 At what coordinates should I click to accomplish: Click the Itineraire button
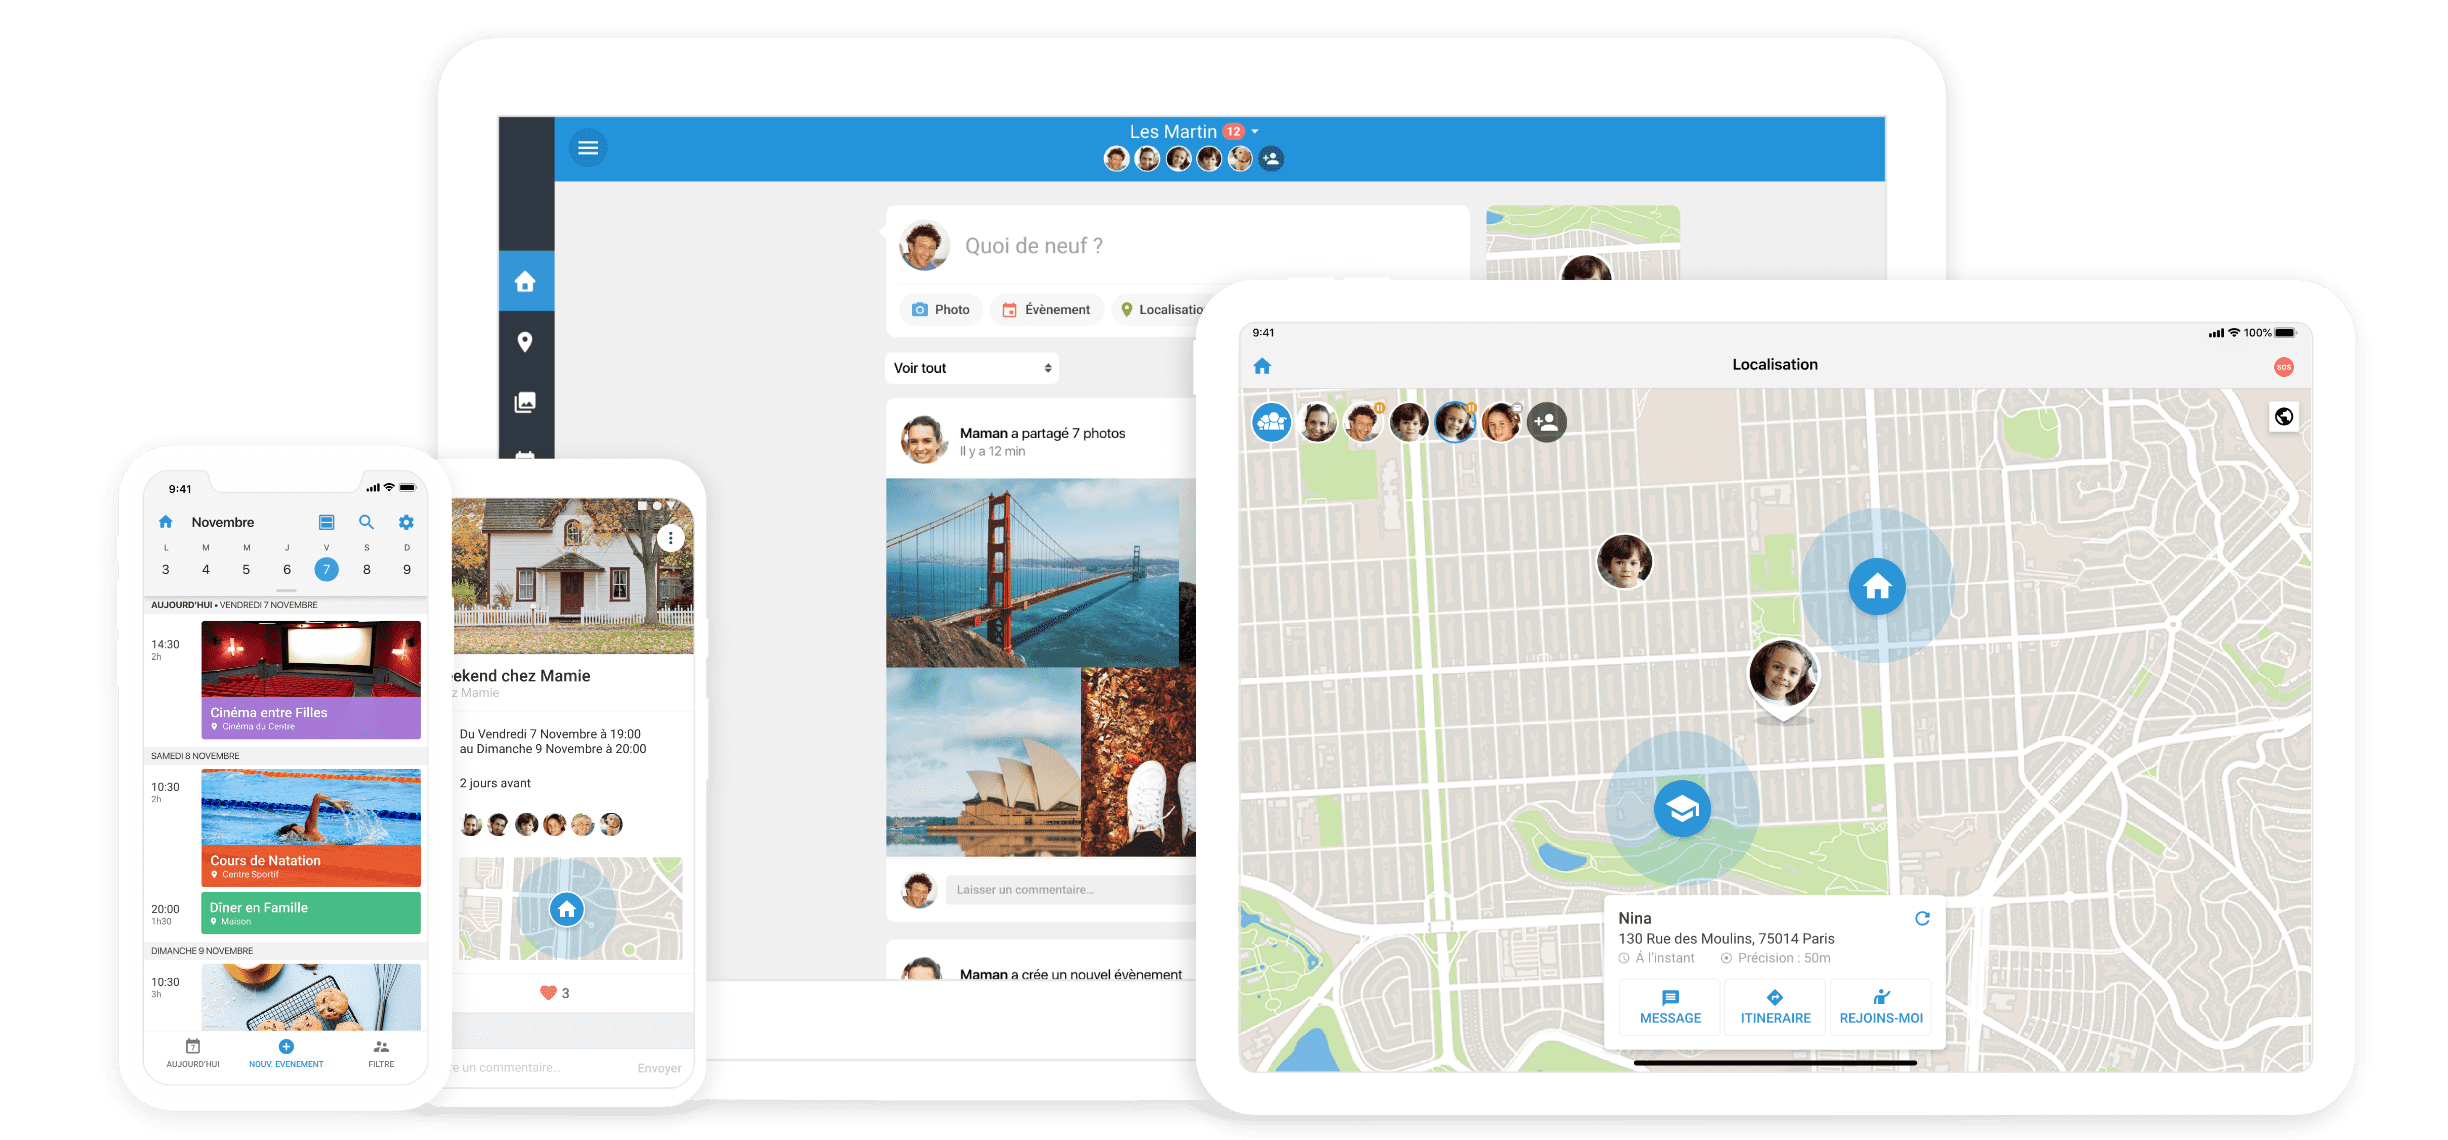[x=1775, y=1006]
